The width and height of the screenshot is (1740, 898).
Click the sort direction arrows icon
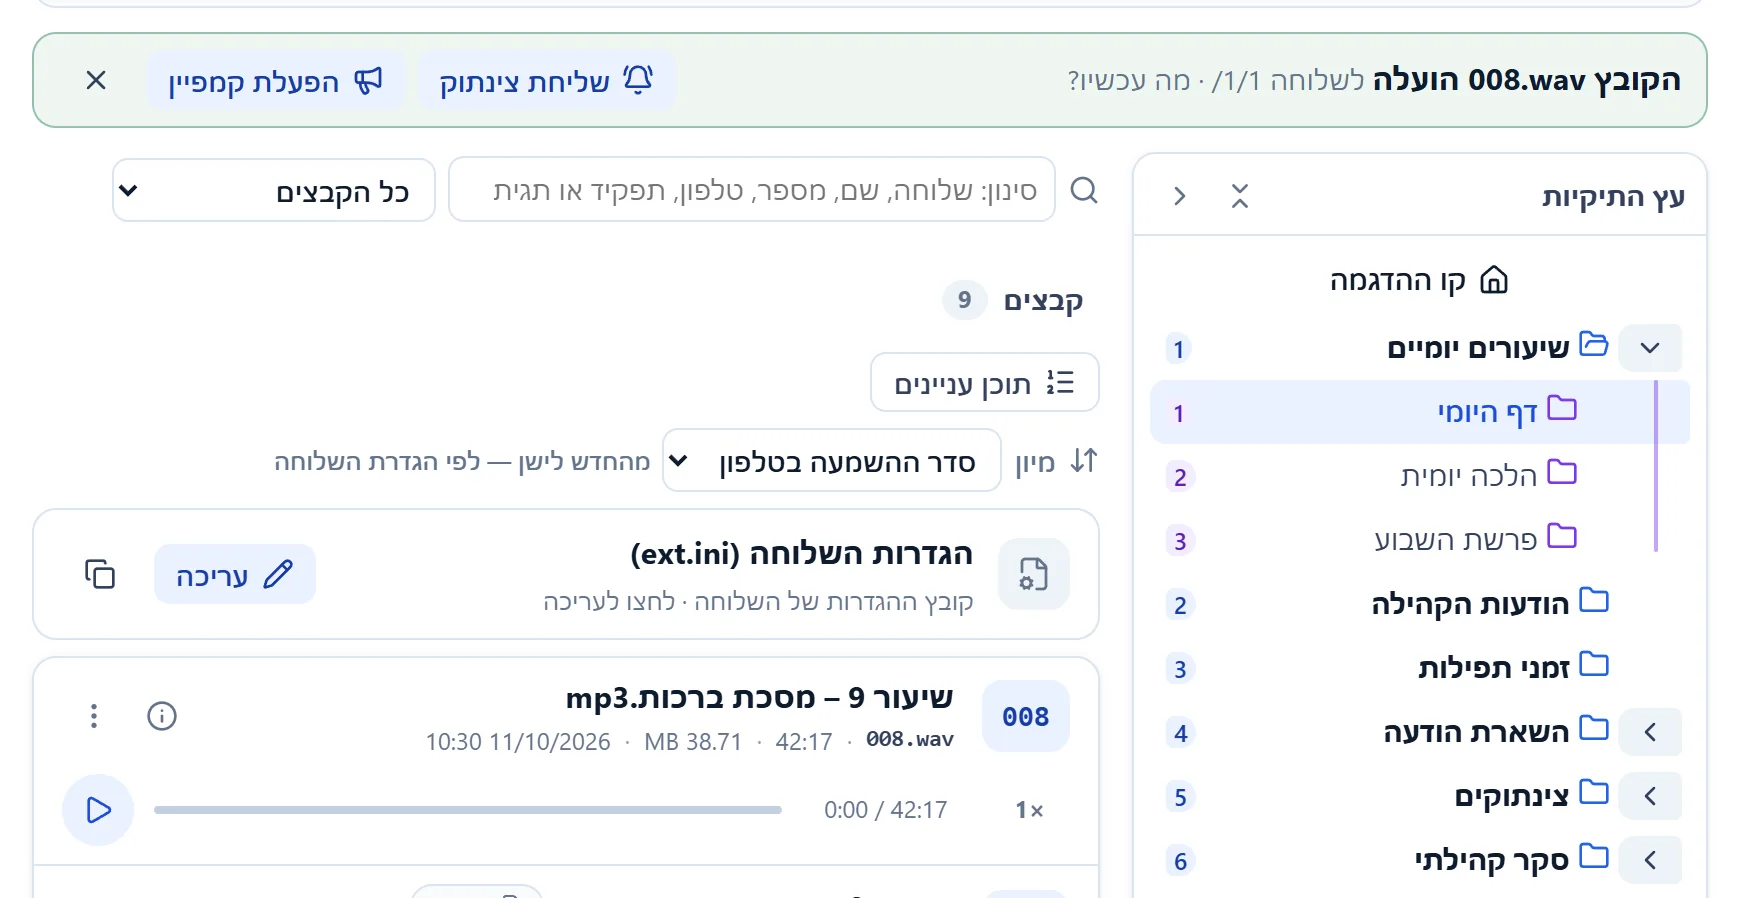(x=1084, y=461)
